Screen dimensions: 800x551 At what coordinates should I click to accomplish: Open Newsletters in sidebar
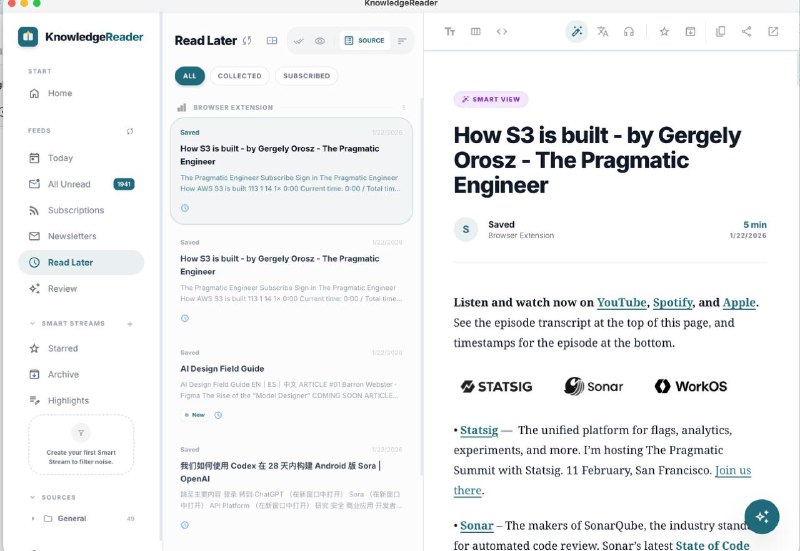click(x=81, y=236)
